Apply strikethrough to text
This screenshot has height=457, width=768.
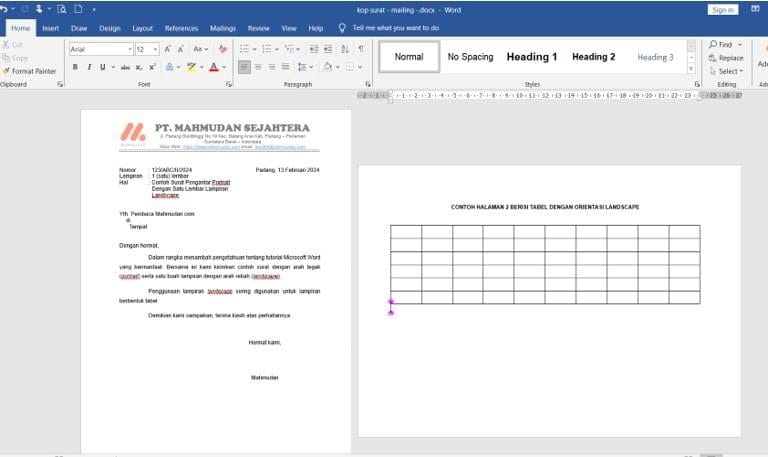(125, 67)
